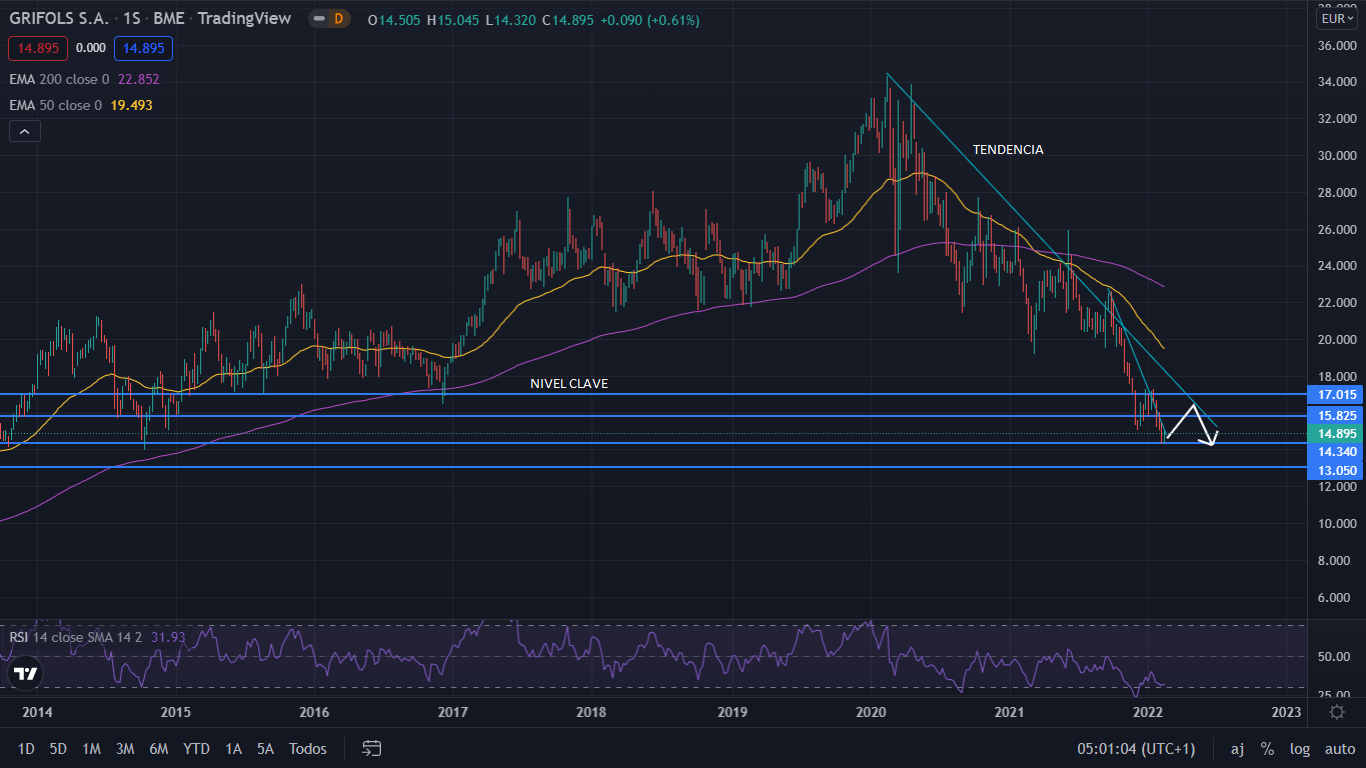Toggle percent scale mode

coord(1267,748)
